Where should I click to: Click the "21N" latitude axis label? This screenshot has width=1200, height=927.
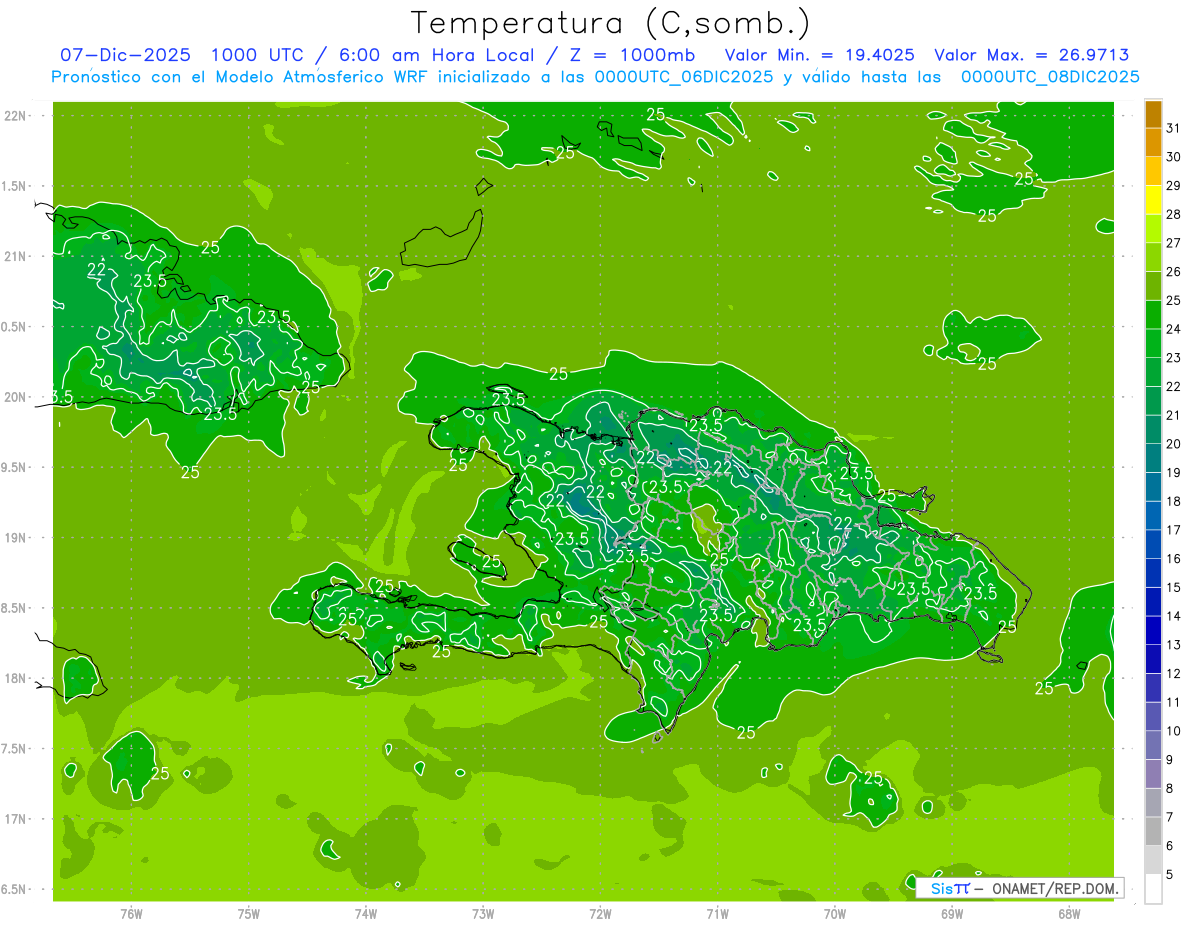pos(15,256)
